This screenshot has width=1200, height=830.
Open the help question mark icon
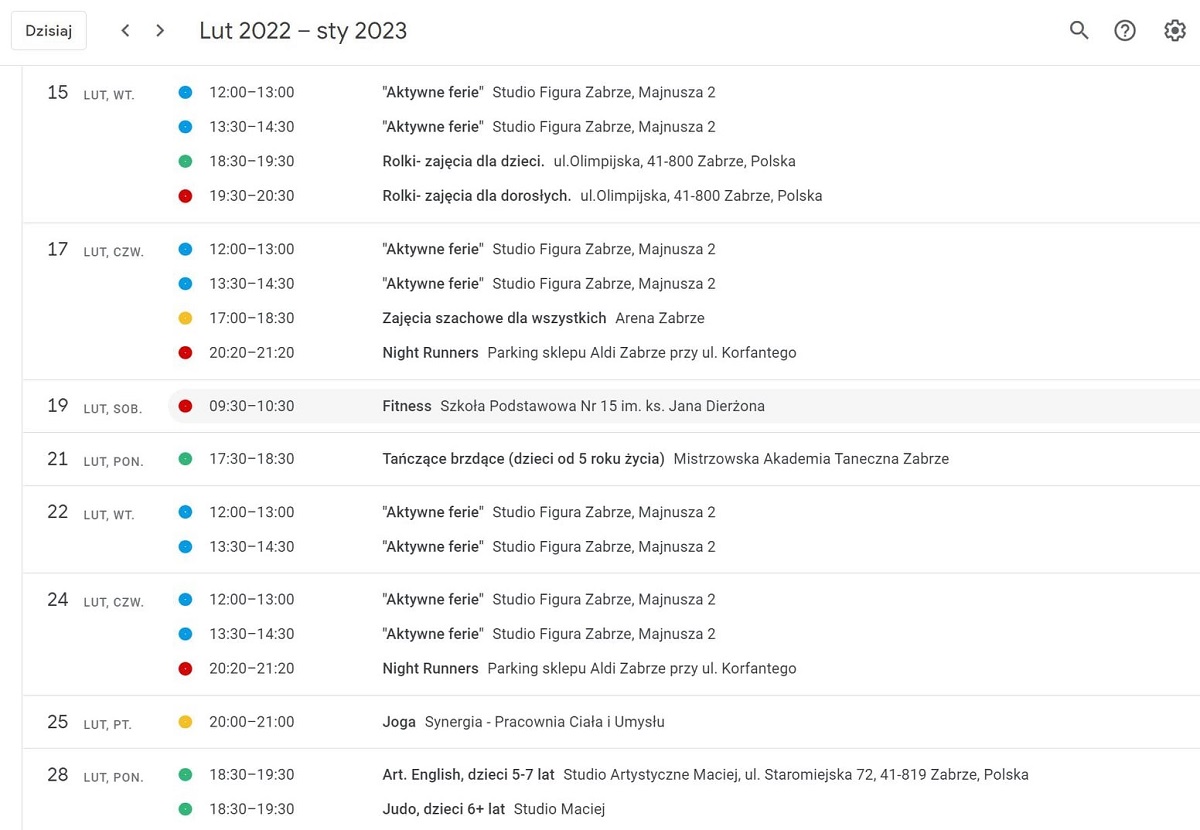click(1125, 31)
